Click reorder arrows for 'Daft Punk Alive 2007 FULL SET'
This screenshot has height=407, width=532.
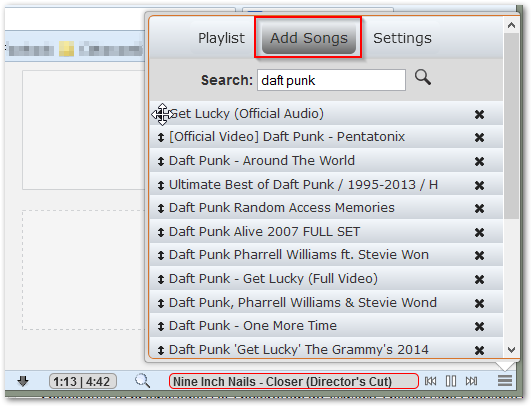[161, 232]
